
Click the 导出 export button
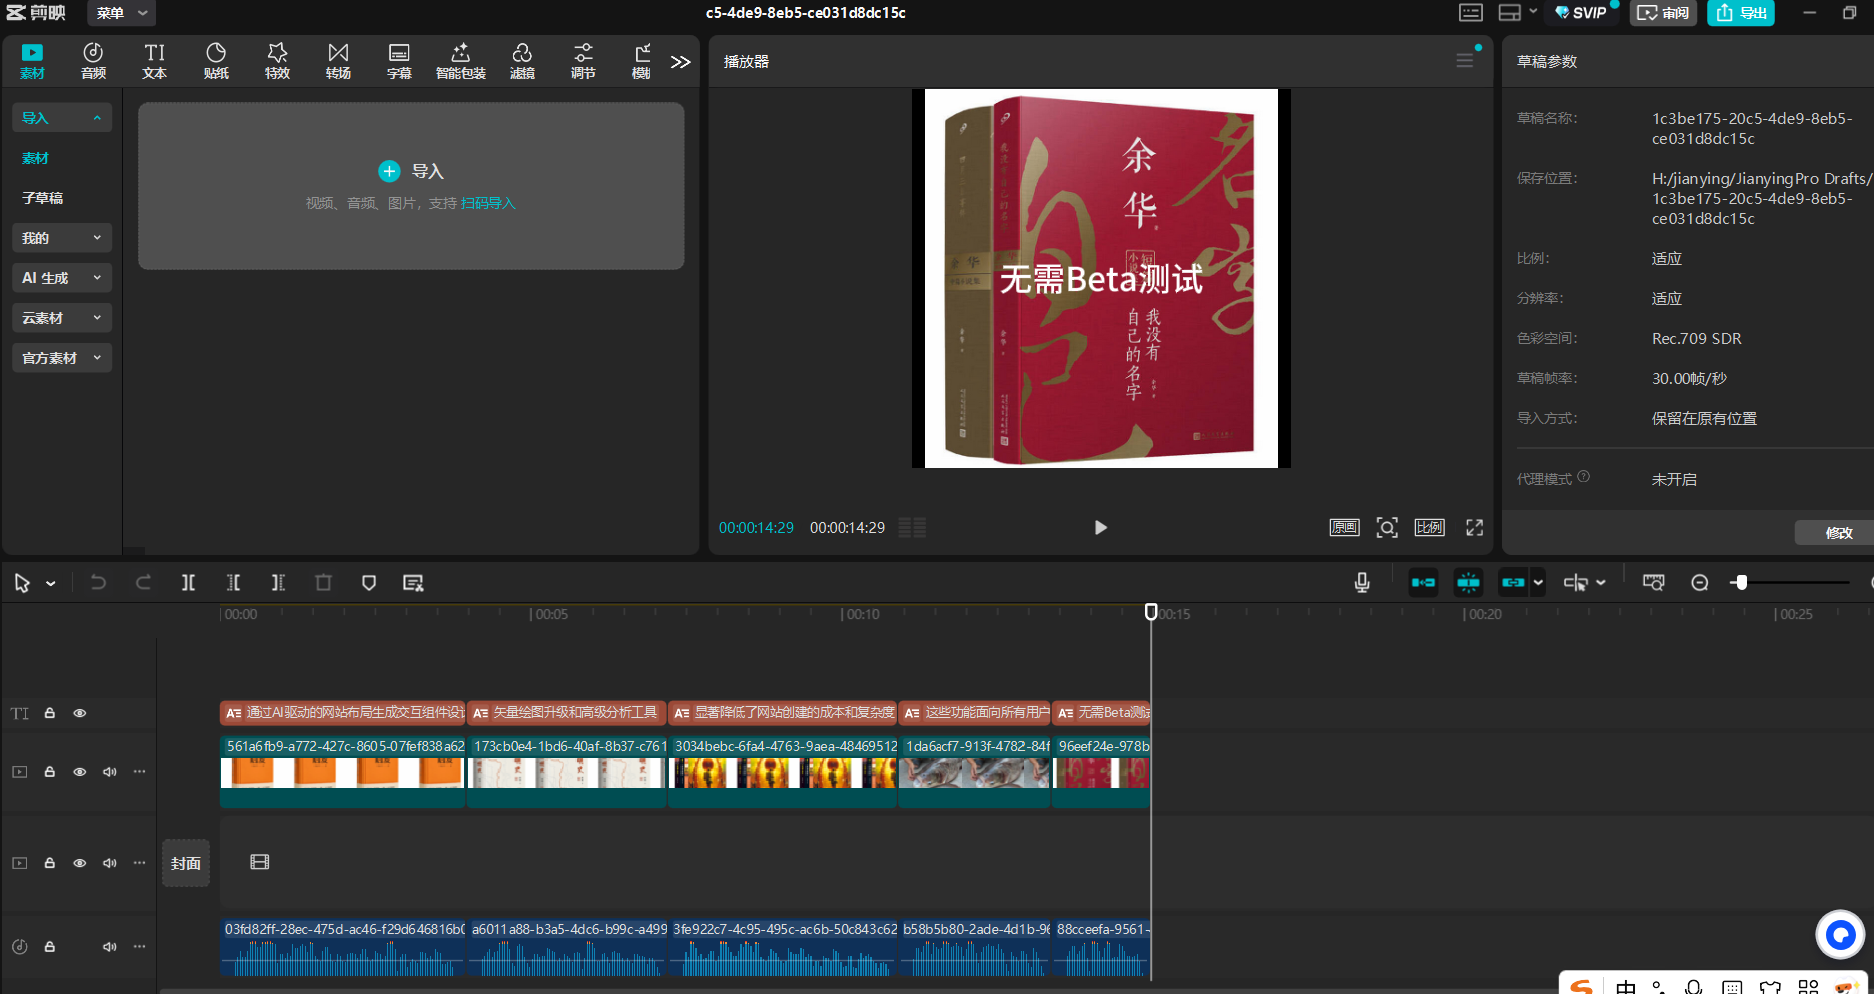tap(1741, 13)
